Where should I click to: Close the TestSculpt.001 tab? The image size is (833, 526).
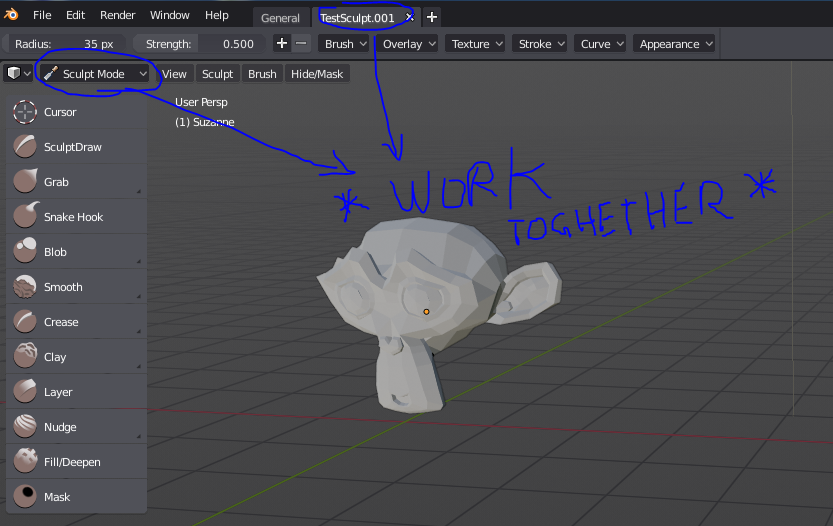409,17
